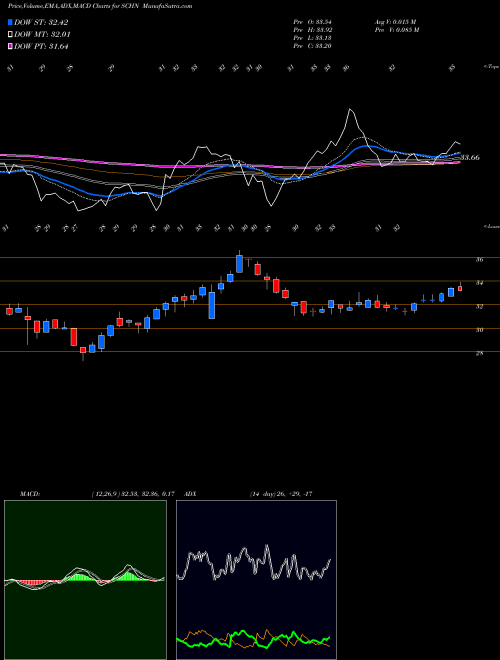Select the 'DOW PT: 31.64' legend text
The height and width of the screenshot is (660, 500).
(41, 46)
